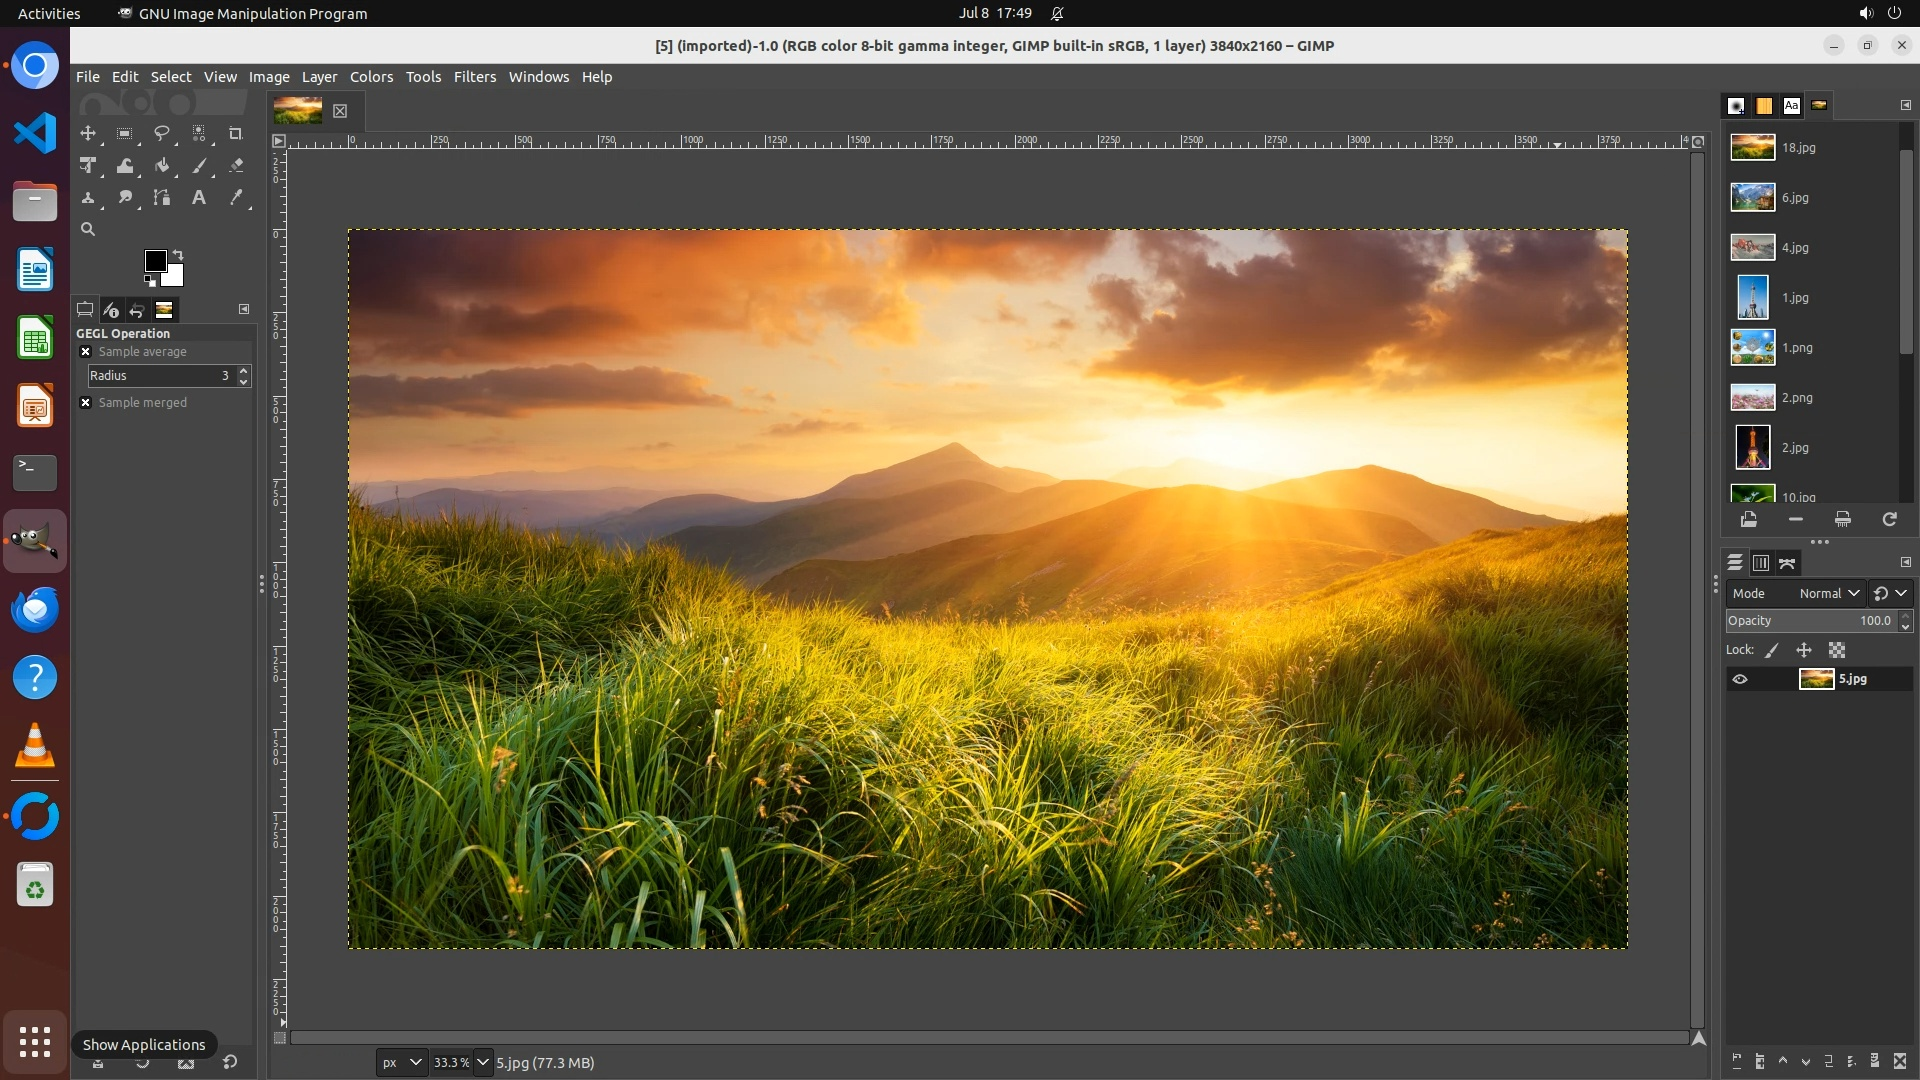
Task: Pick the Bucket Fill tool
Action: coord(161,166)
